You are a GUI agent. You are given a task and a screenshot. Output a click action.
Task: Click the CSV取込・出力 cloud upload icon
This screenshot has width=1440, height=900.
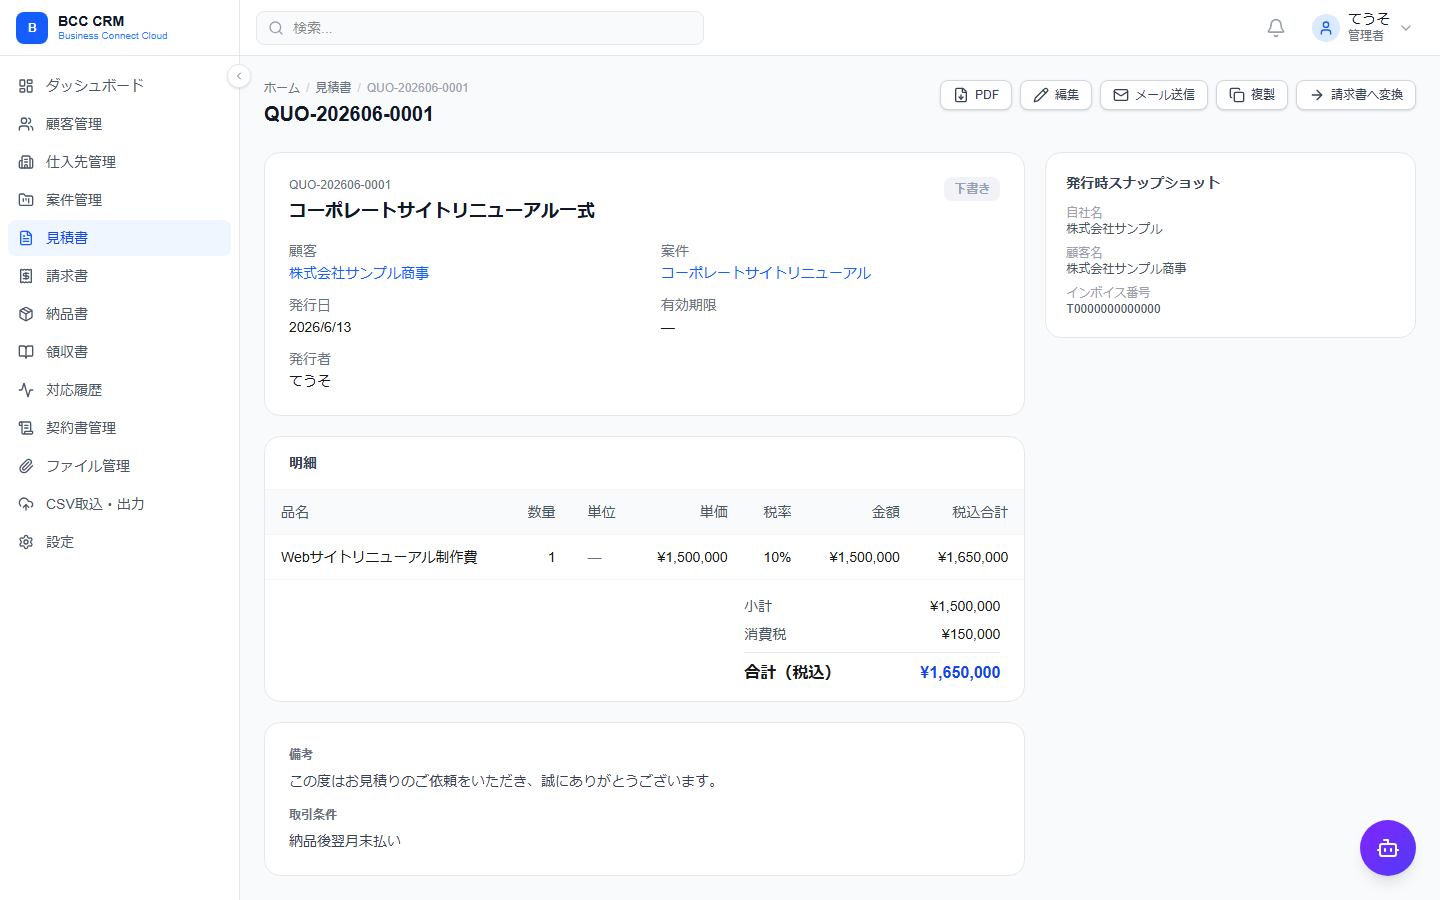(26, 504)
